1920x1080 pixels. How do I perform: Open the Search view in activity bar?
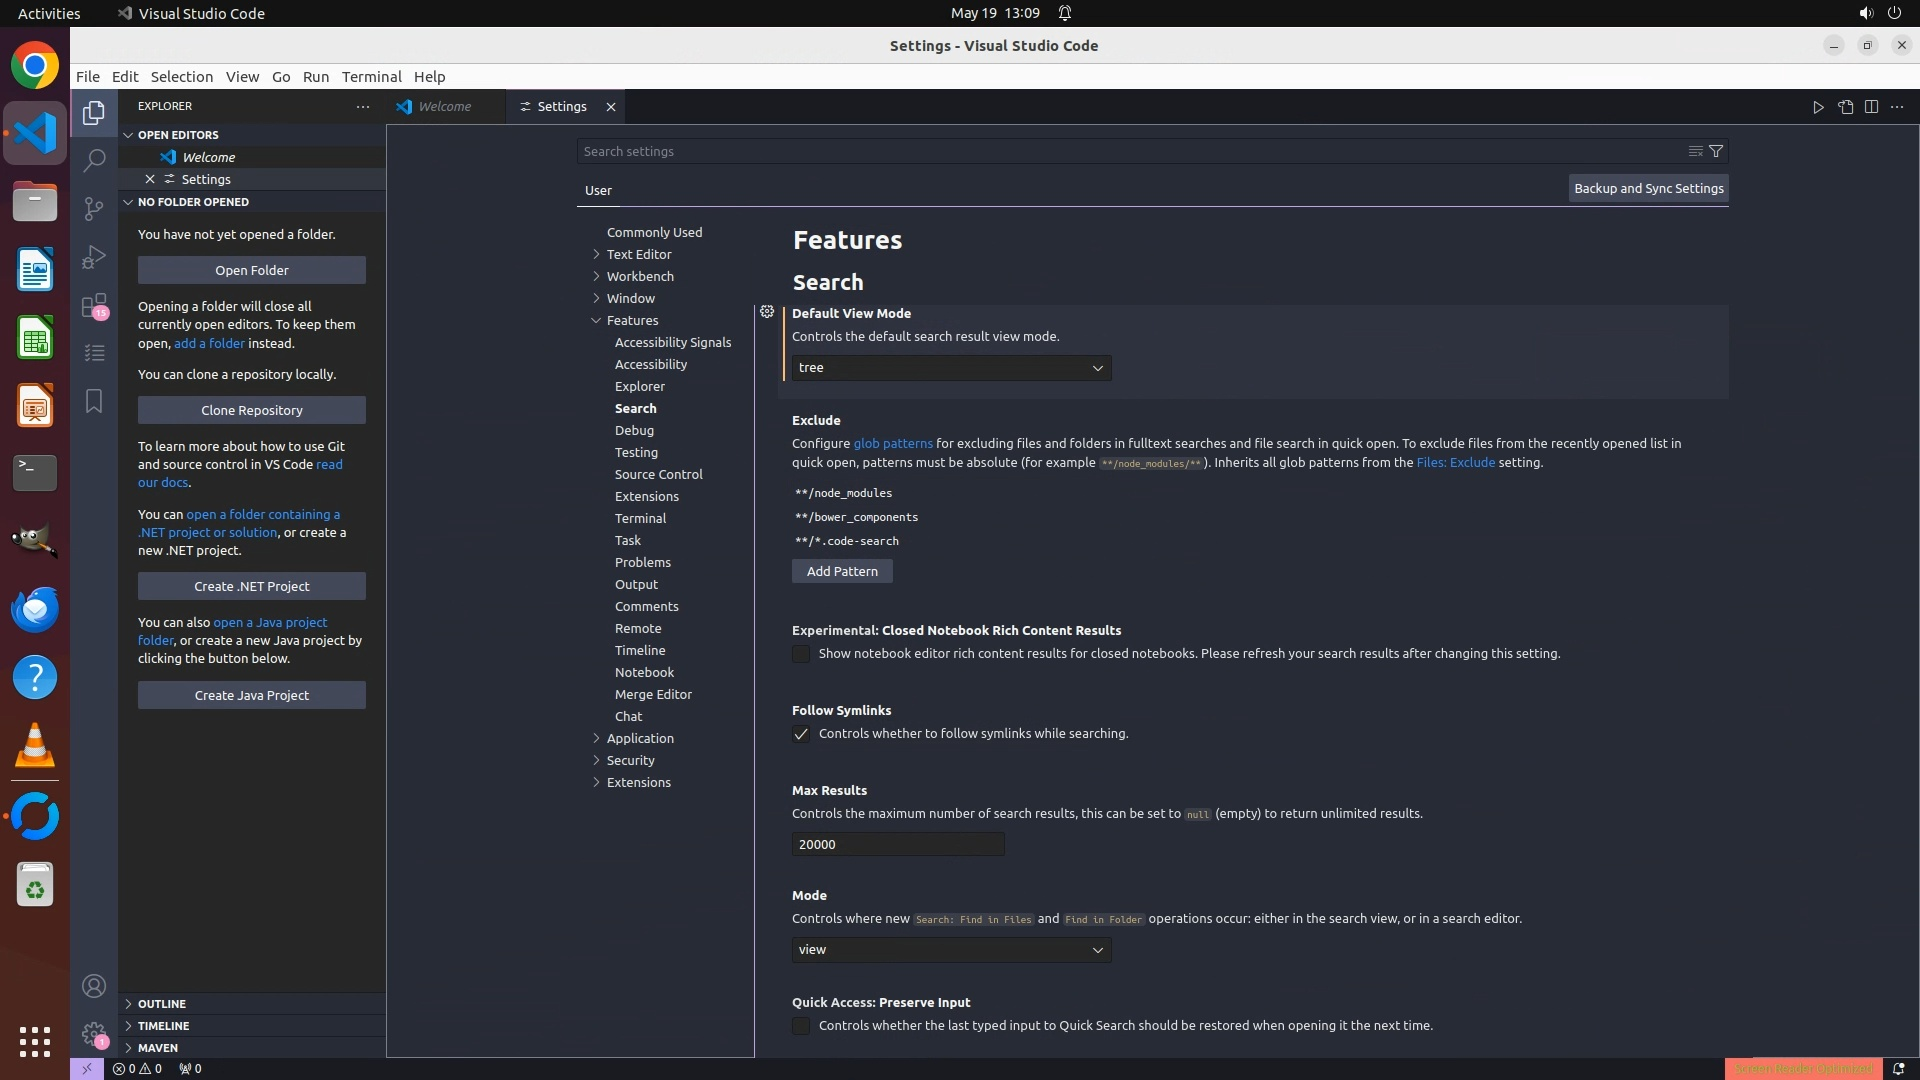tap(94, 160)
